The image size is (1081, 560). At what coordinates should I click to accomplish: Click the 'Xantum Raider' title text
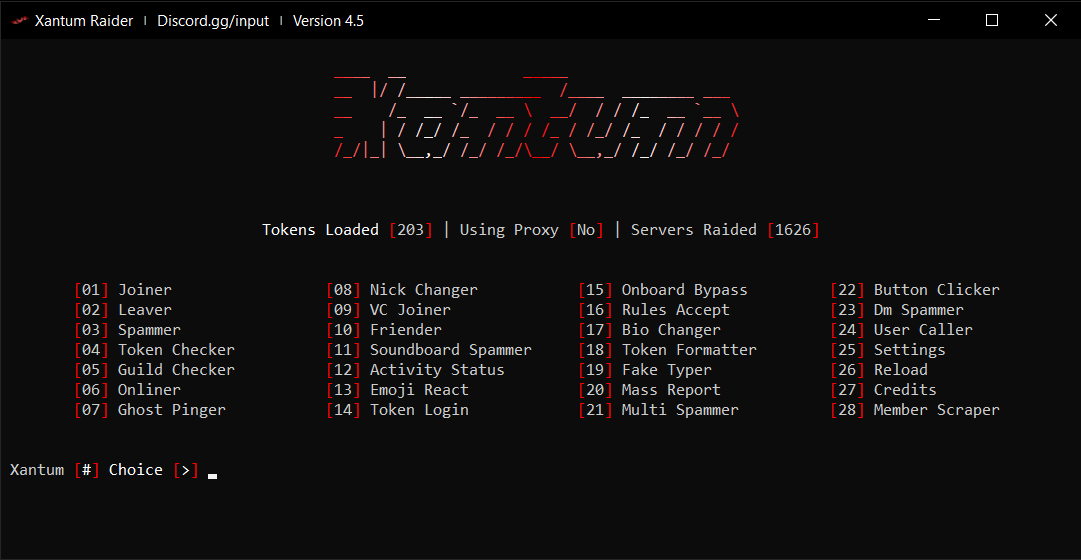coord(83,21)
